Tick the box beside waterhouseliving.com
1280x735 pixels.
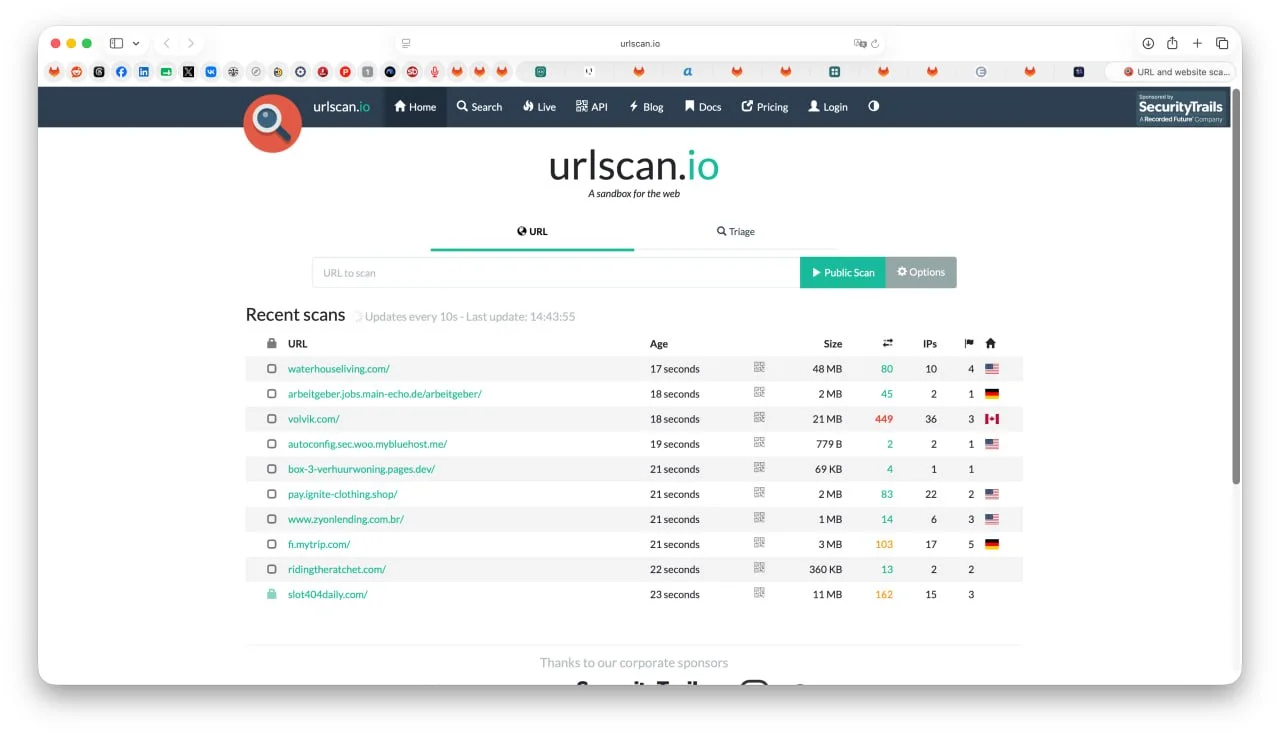271,368
